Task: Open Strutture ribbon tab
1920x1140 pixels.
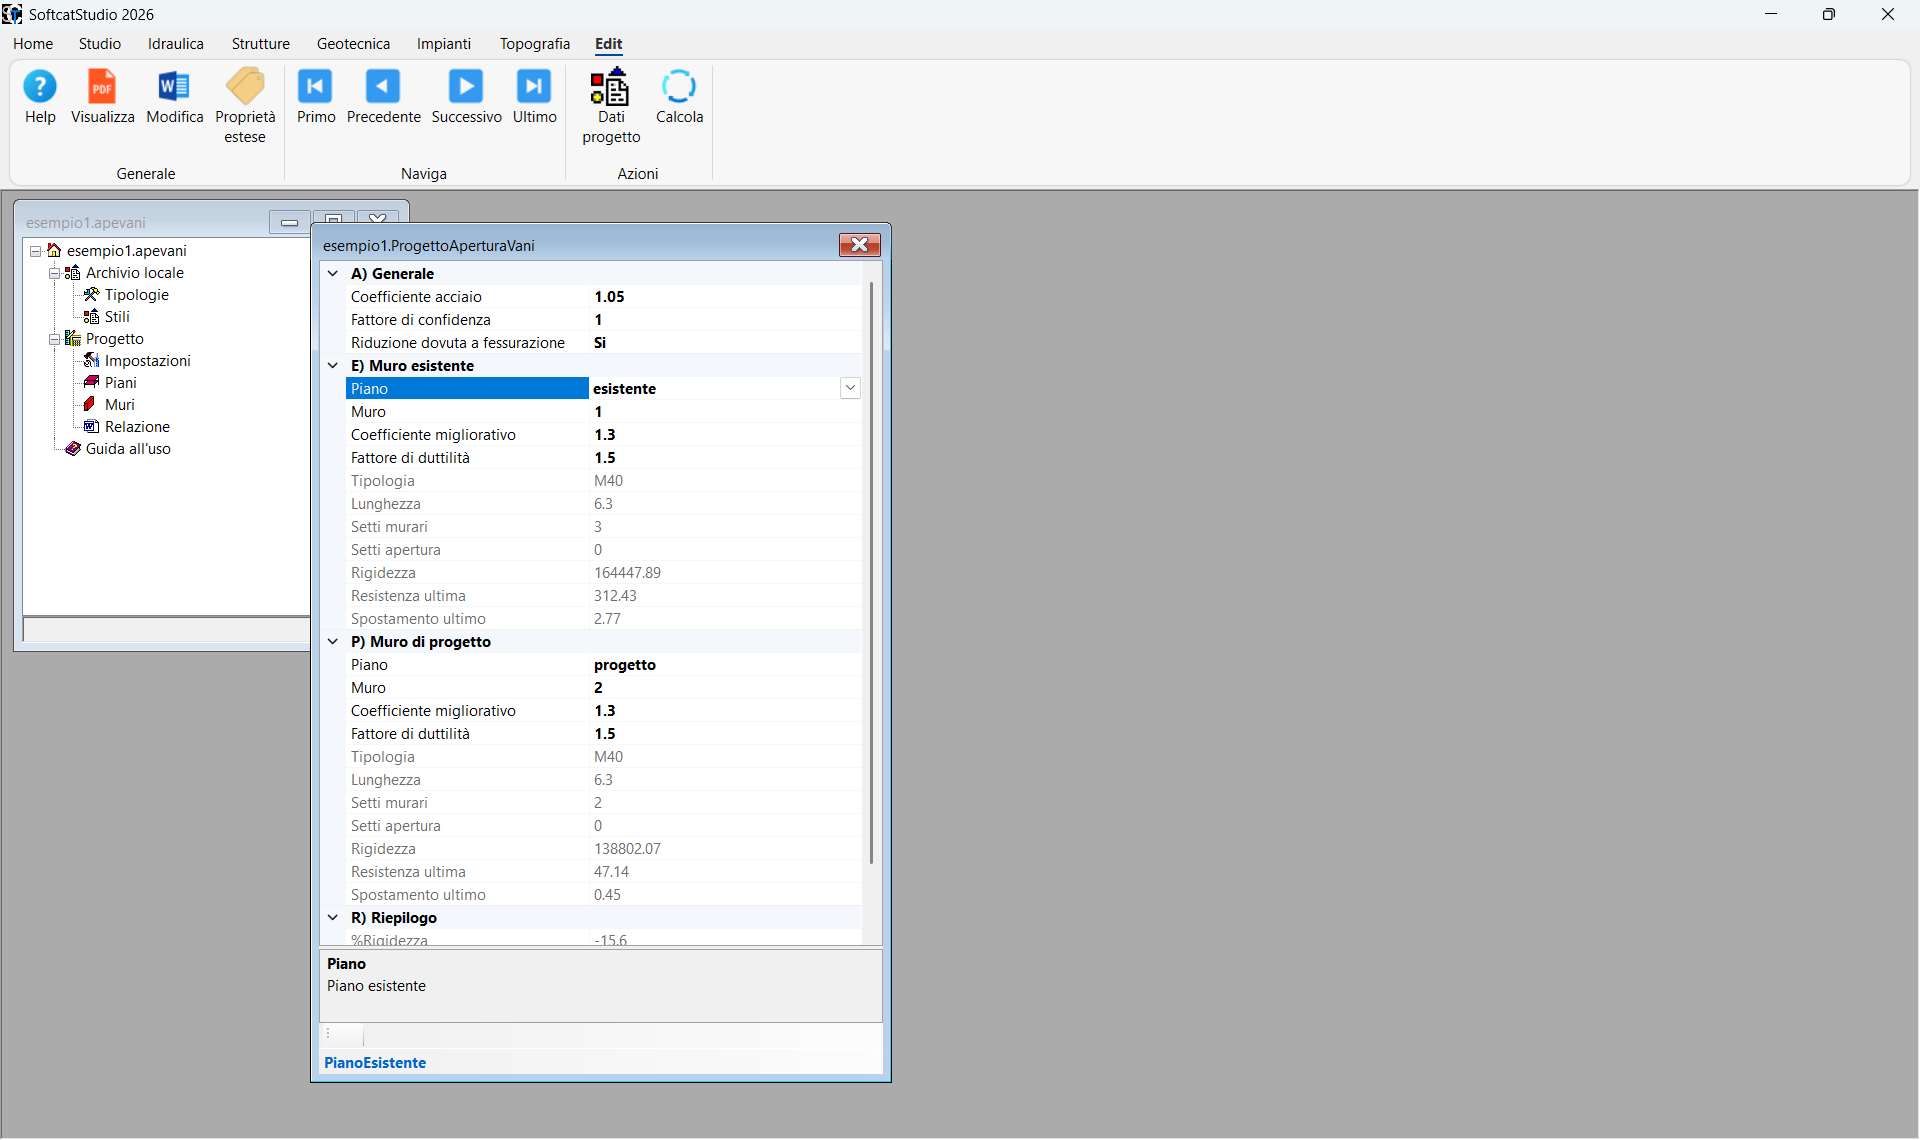Action: 261,44
